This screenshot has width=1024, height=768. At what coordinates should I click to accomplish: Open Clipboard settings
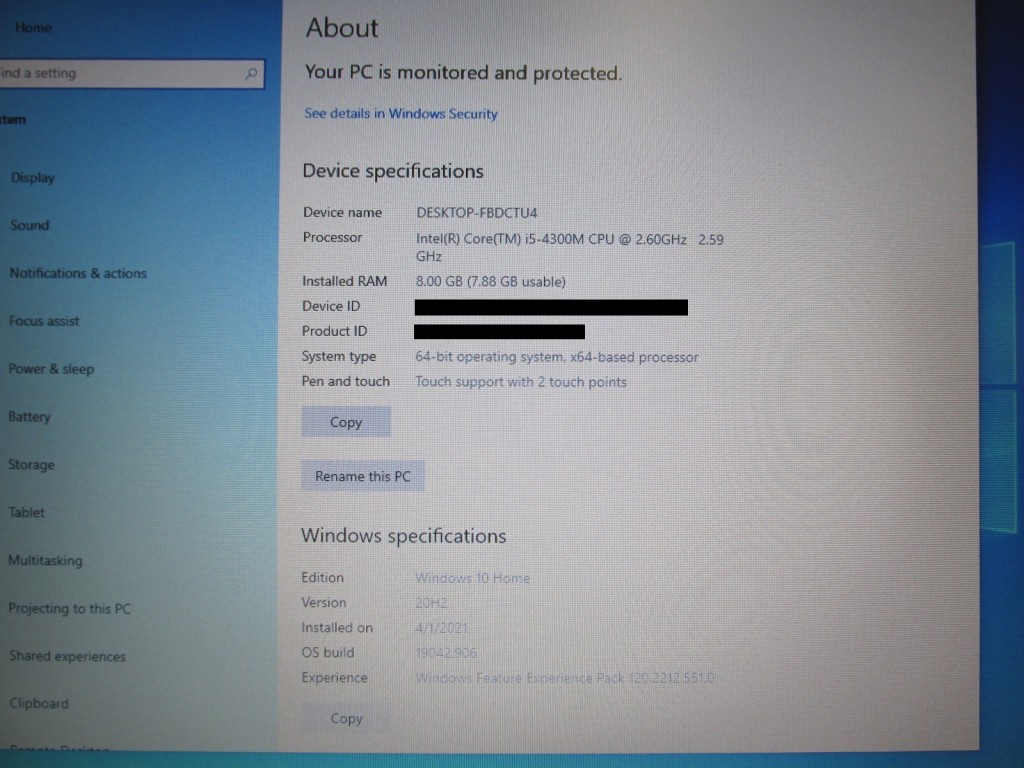(39, 703)
